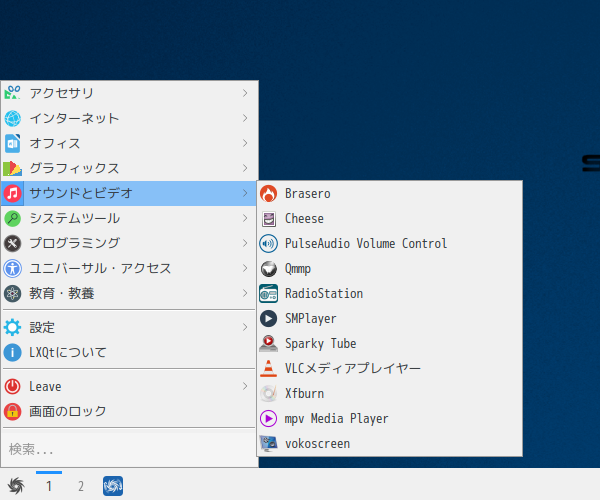The image size is (600, 500).
Task: Open the システムツール menu category
Action: pyautogui.click(x=129, y=218)
